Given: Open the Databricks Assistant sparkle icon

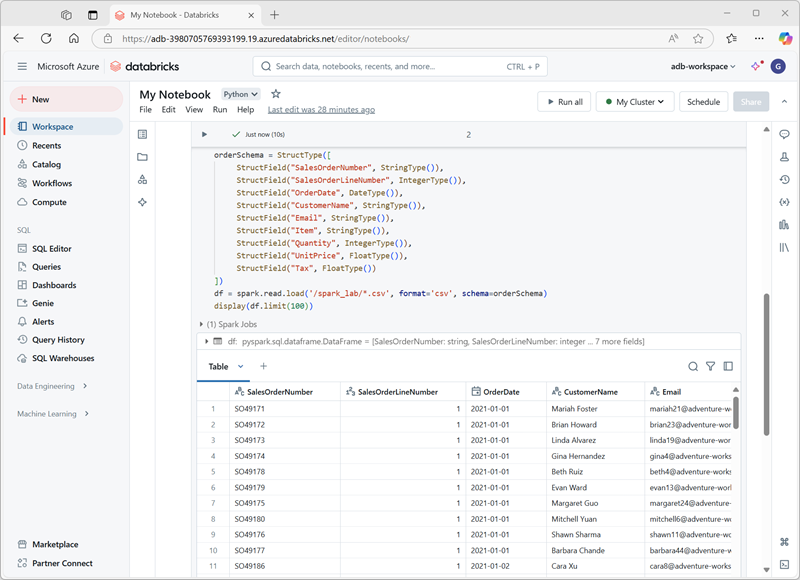Looking at the screenshot, I should coord(142,201).
